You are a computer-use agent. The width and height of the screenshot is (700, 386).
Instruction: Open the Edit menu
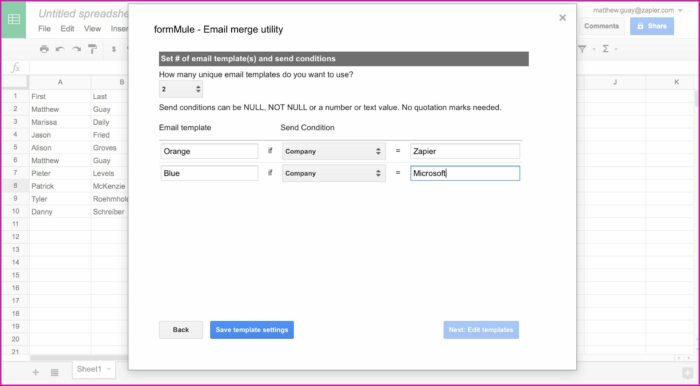(x=67, y=29)
